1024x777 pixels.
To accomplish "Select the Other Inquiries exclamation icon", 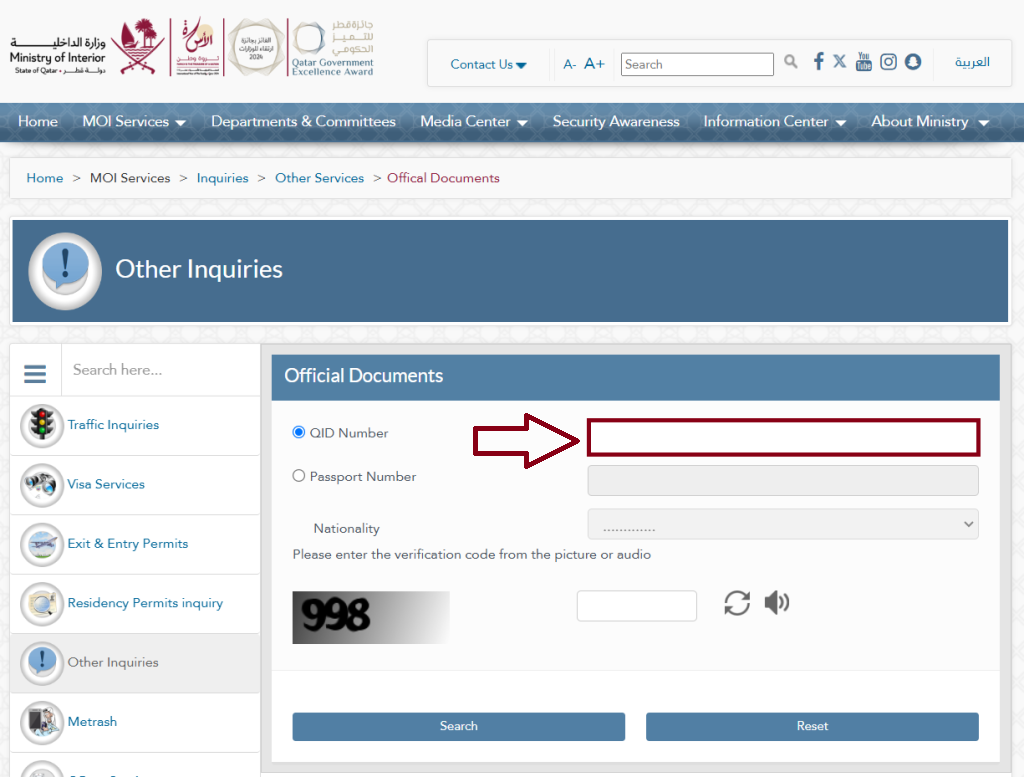I will pos(41,662).
